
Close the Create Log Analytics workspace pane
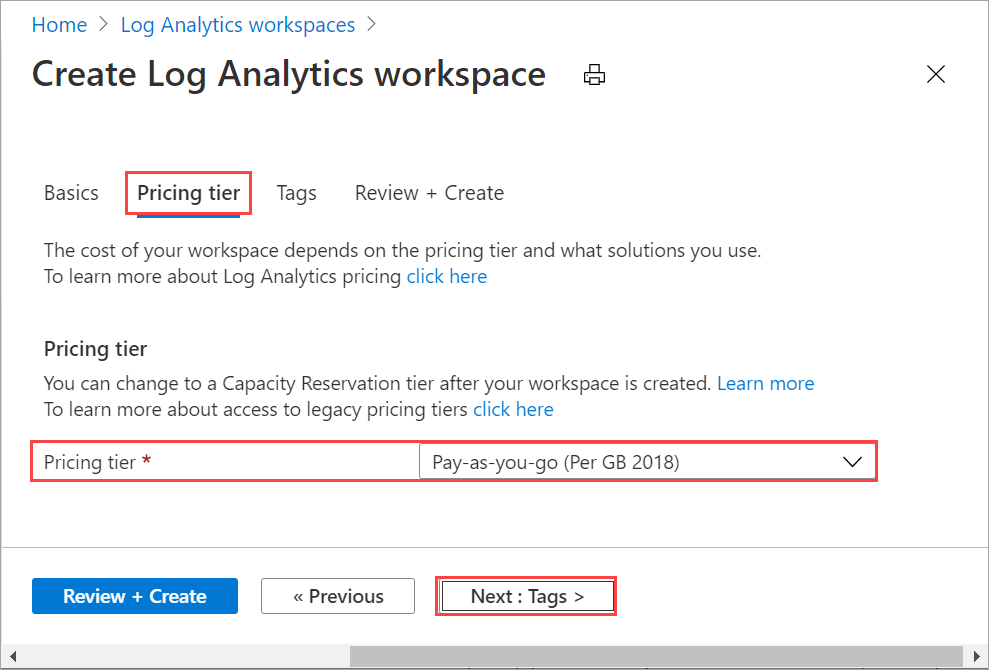(x=935, y=73)
